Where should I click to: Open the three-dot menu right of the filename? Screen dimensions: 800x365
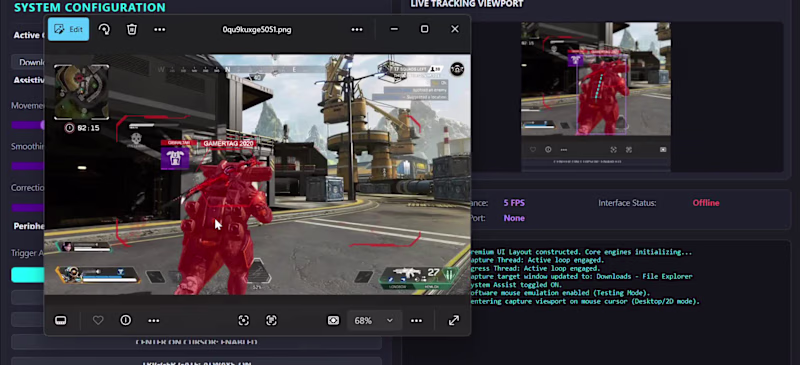pyautogui.click(x=357, y=30)
